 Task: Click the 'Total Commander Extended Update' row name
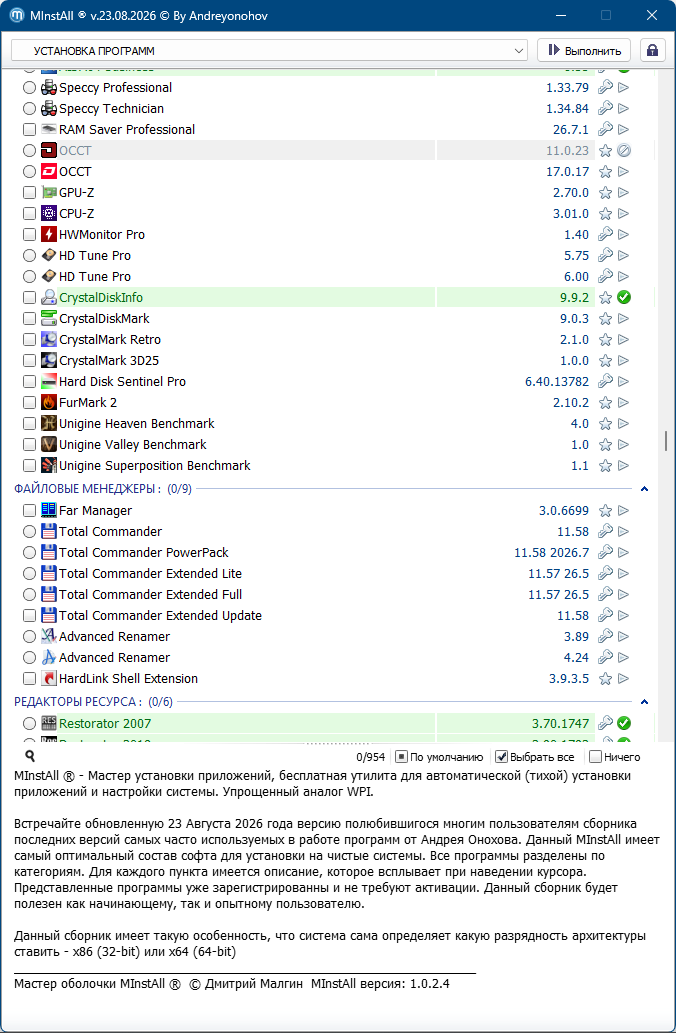tap(160, 615)
